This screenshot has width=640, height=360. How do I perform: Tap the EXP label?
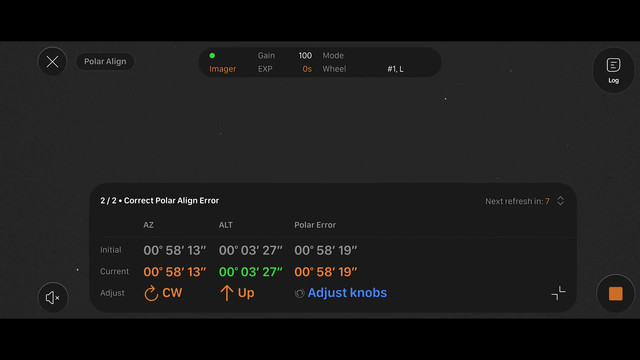pos(265,69)
